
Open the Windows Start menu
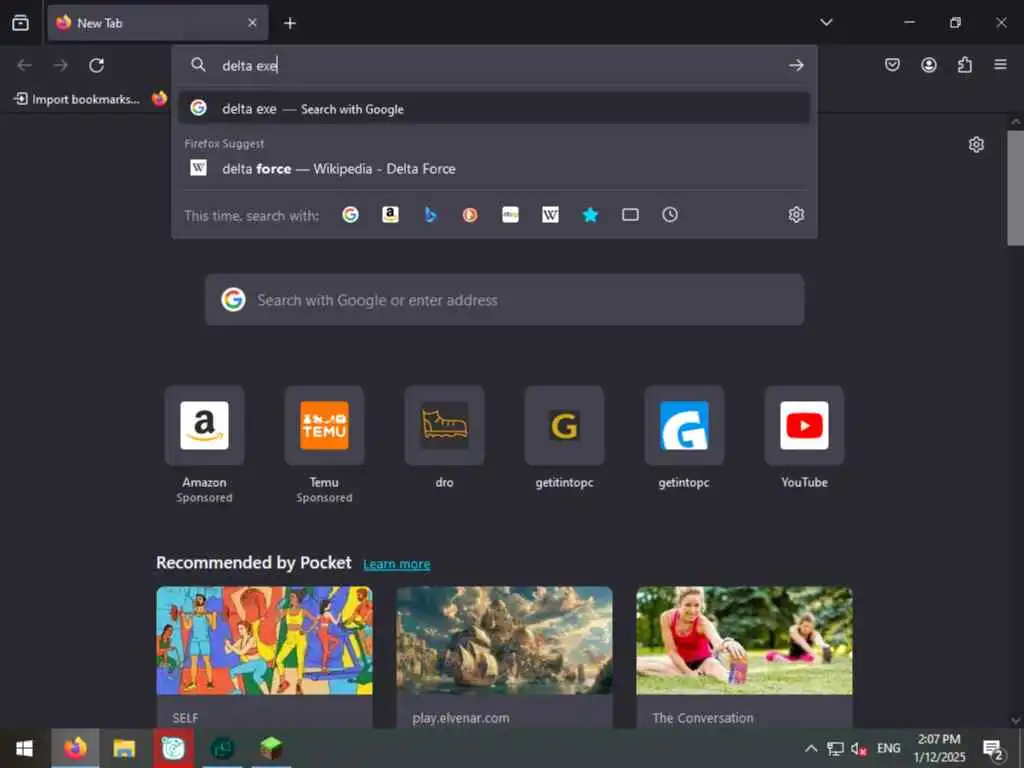(25, 748)
